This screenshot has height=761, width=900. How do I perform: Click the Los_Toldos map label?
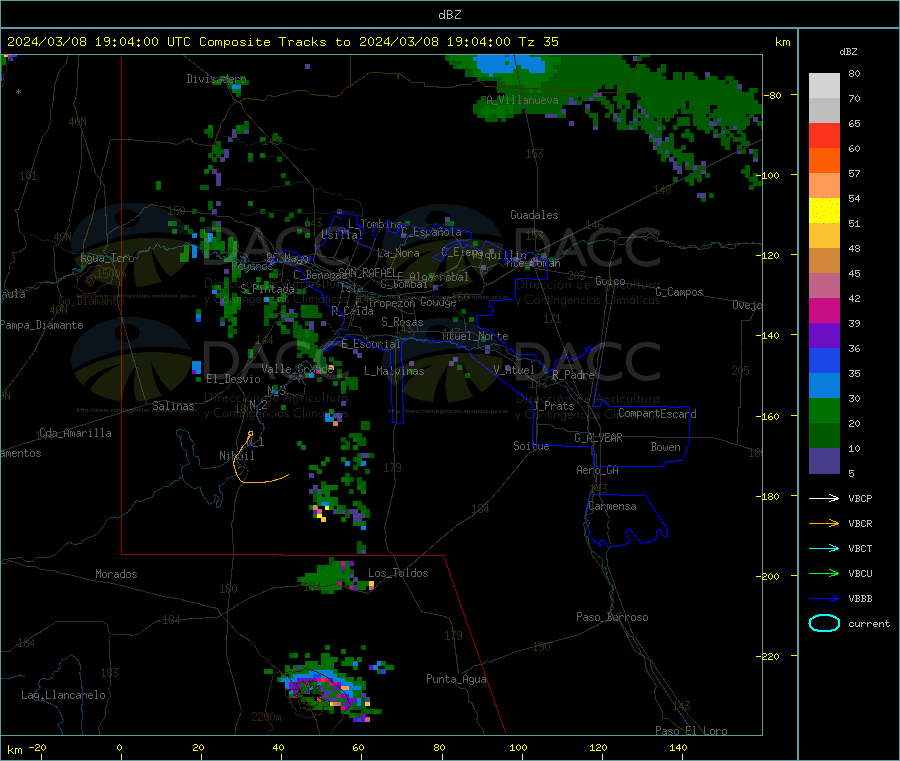click(x=398, y=573)
